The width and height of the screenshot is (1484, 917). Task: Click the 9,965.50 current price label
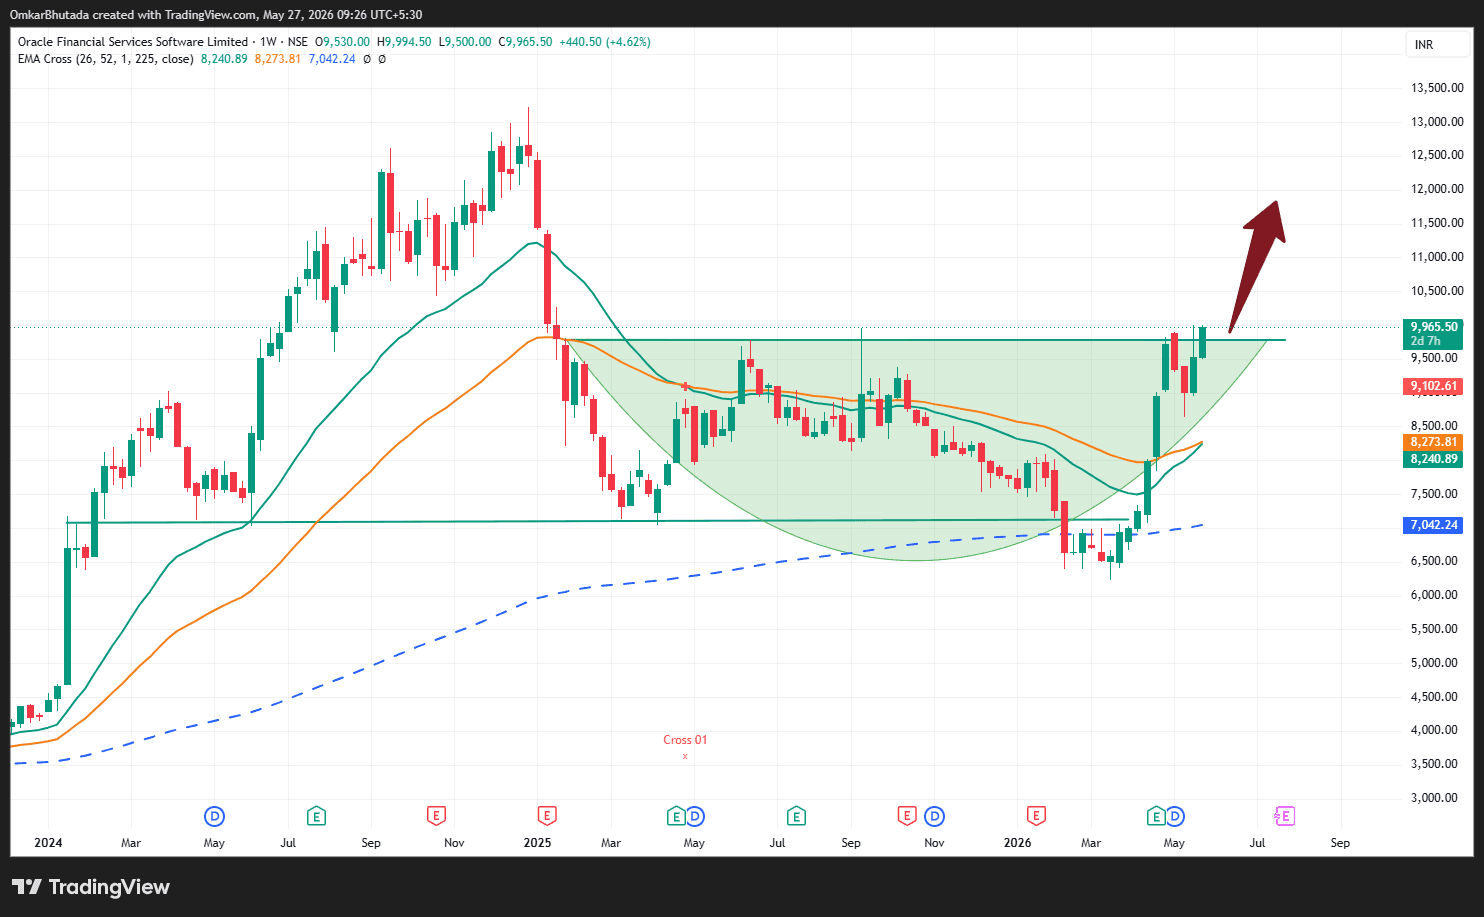click(1434, 327)
